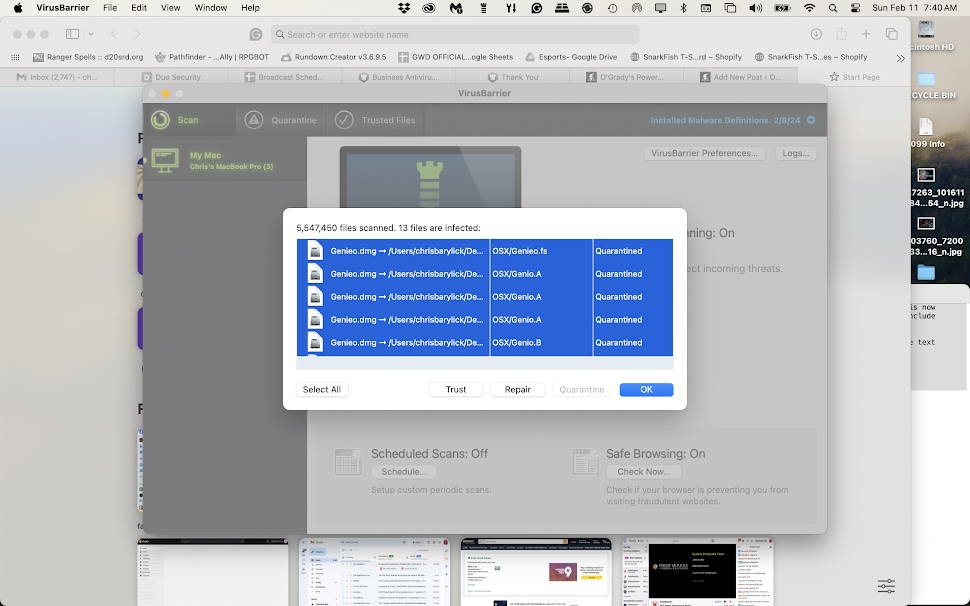The image size is (970, 606).
Task: Click OK to dismiss scan results
Action: (x=646, y=390)
